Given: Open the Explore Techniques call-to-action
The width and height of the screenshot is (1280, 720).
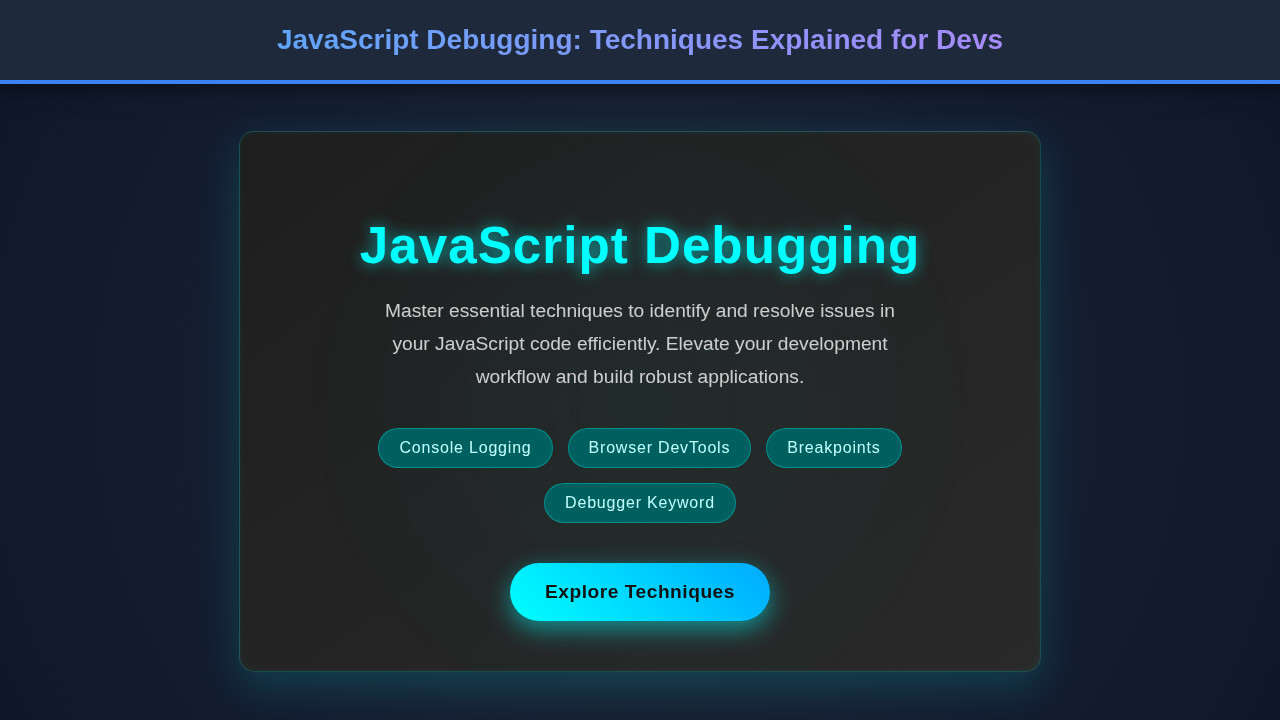Looking at the screenshot, I should (x=640, y=591).
